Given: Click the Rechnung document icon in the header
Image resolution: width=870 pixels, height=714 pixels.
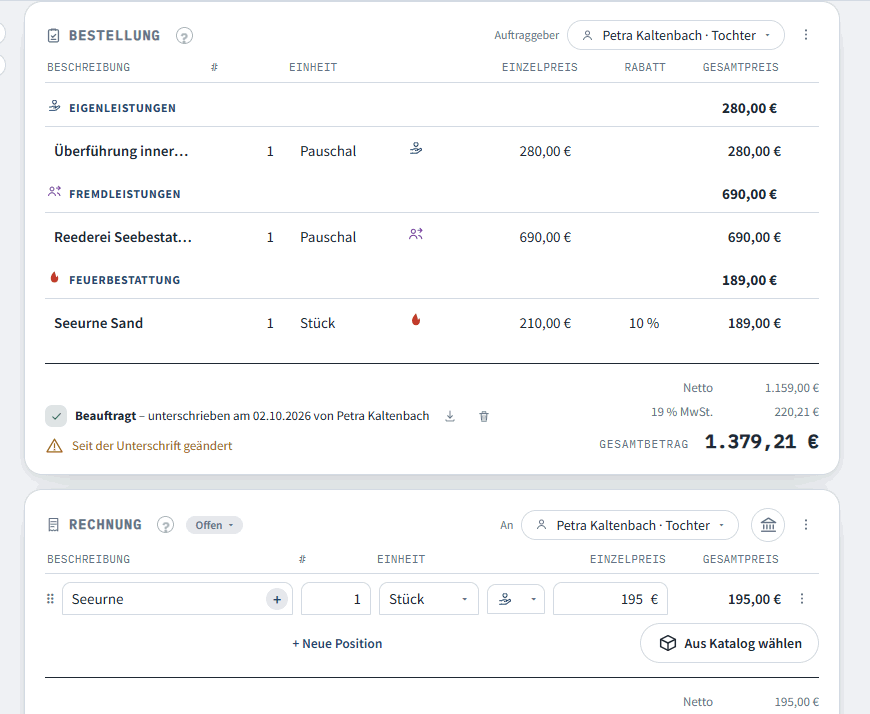Looking at the screenshot, I should tap(53, 525).
